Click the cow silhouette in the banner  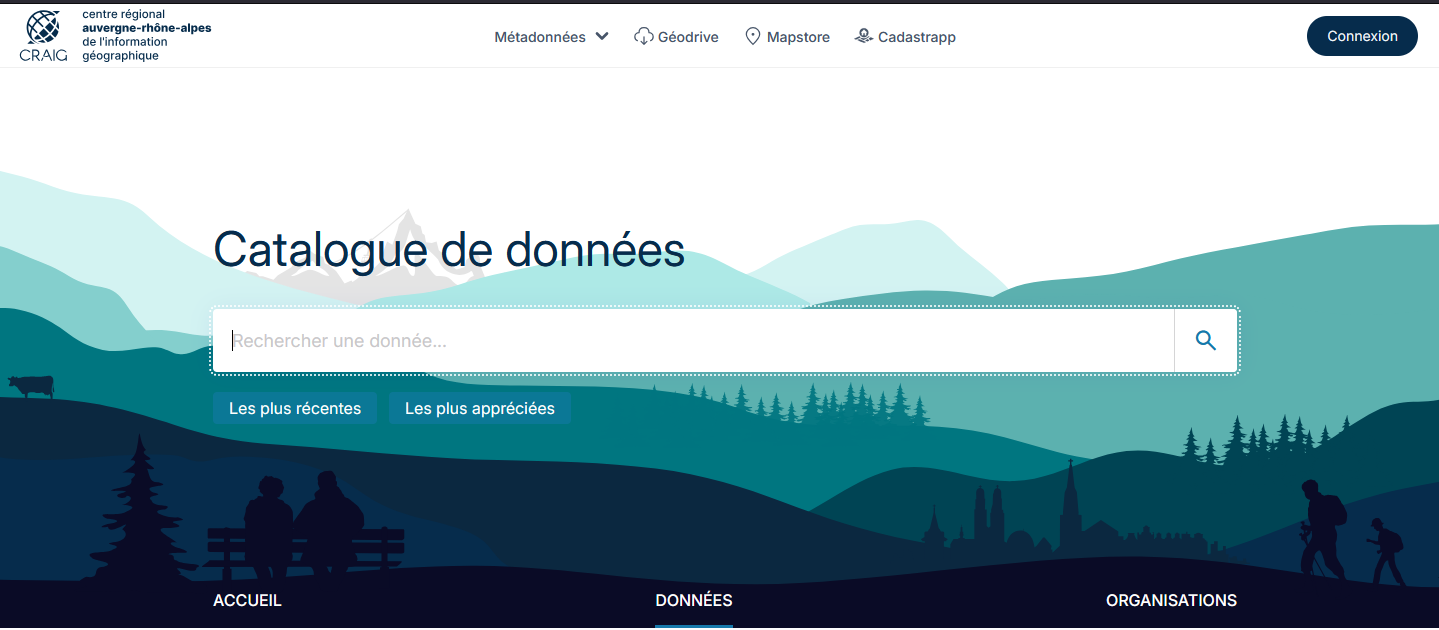pos(31,385)
